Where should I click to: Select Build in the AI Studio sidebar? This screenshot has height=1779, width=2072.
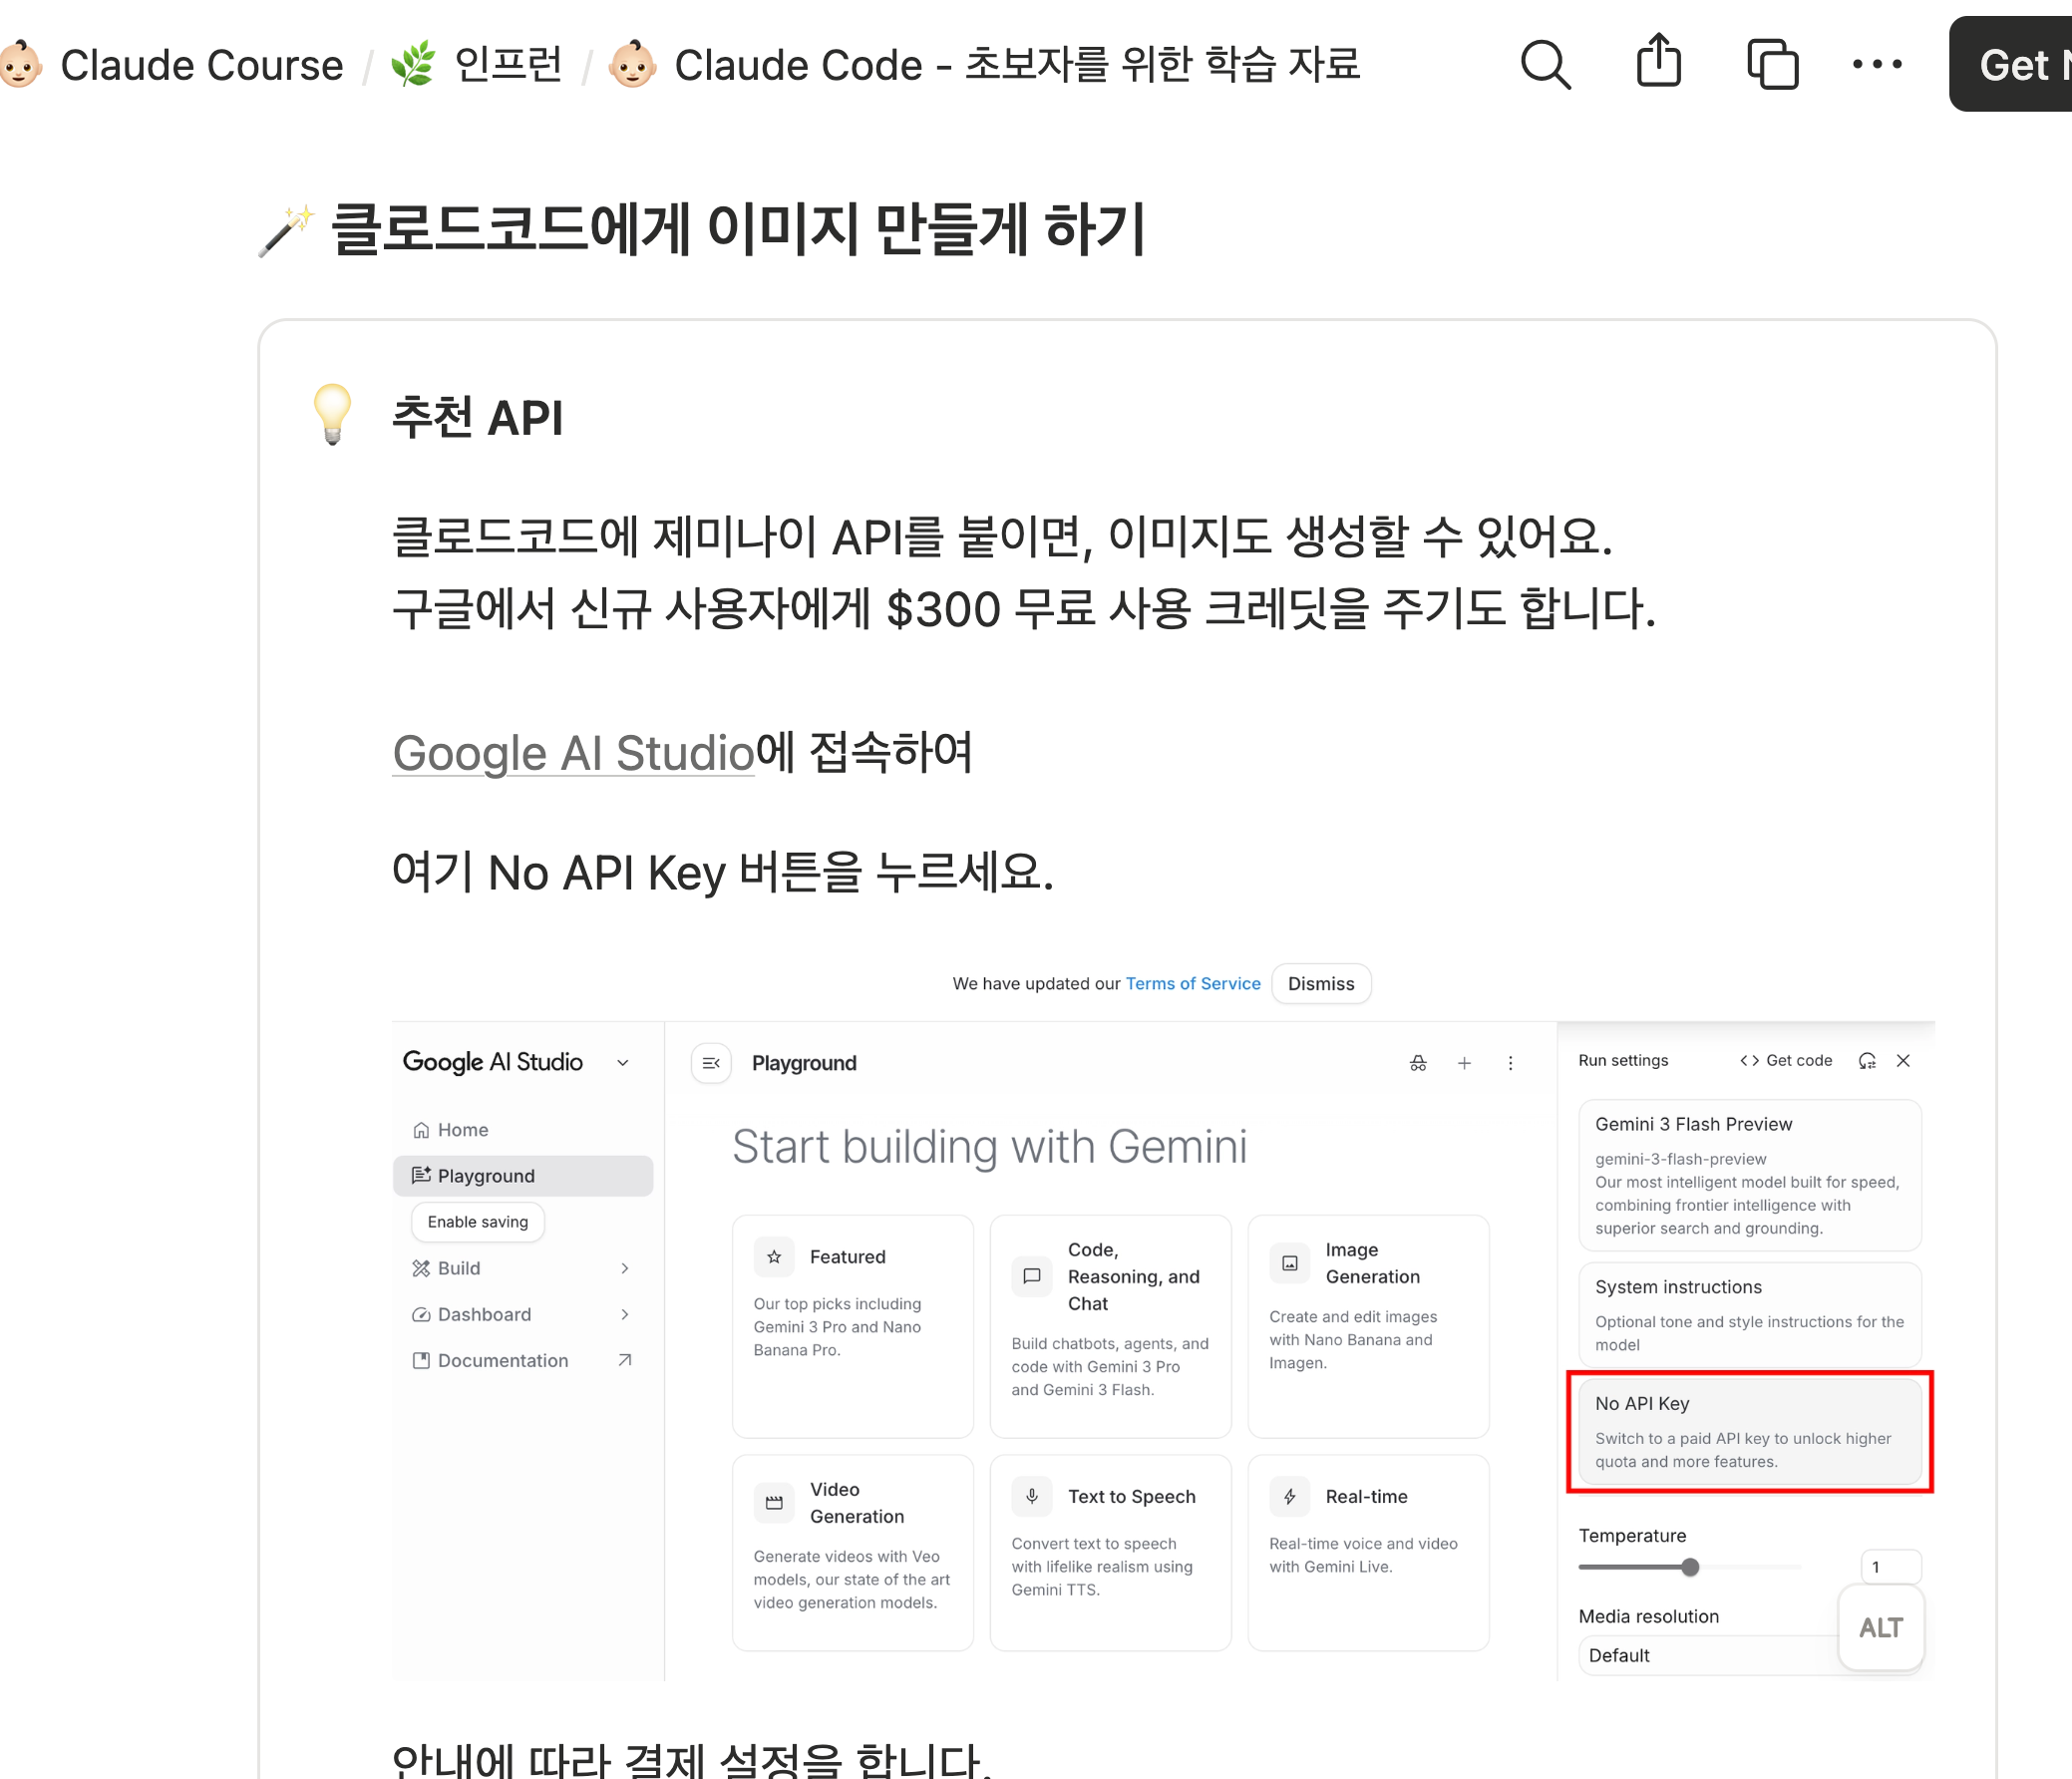(x=523, y=1268)
